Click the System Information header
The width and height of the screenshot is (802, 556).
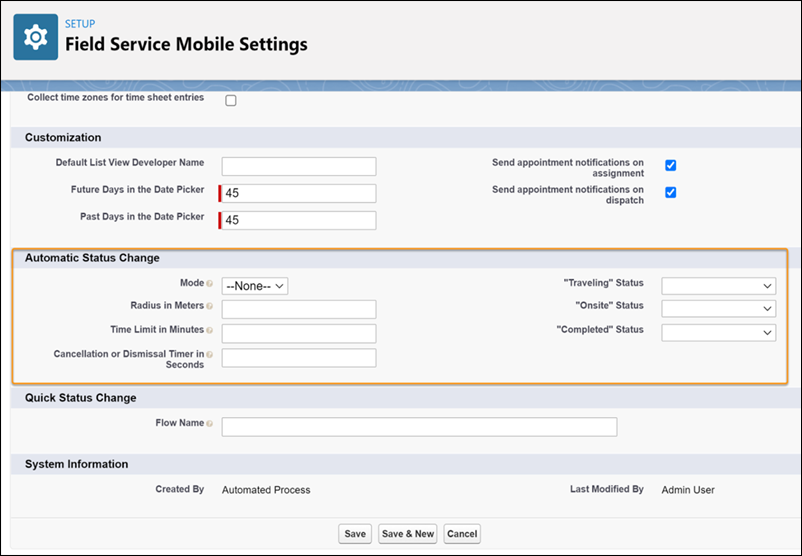77,464
